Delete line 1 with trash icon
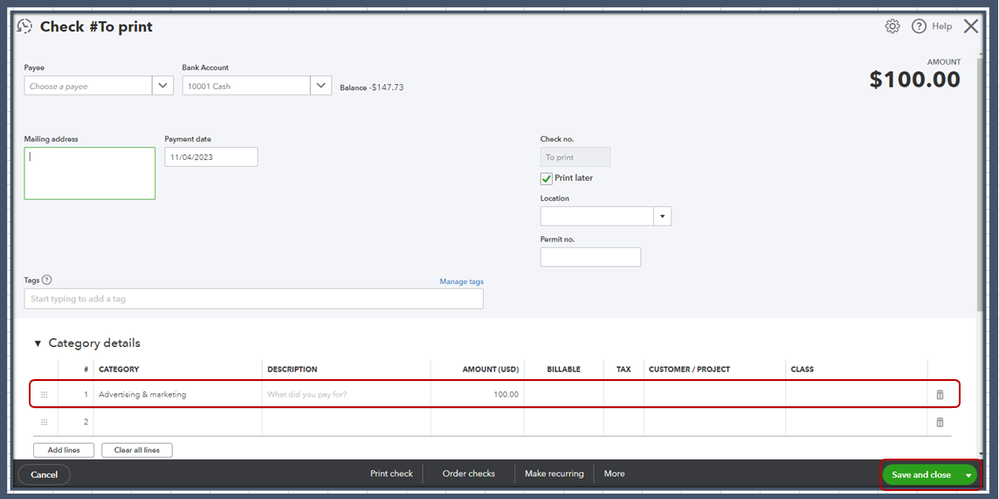This screenshot has width=999, height=499. coord(940,394)
